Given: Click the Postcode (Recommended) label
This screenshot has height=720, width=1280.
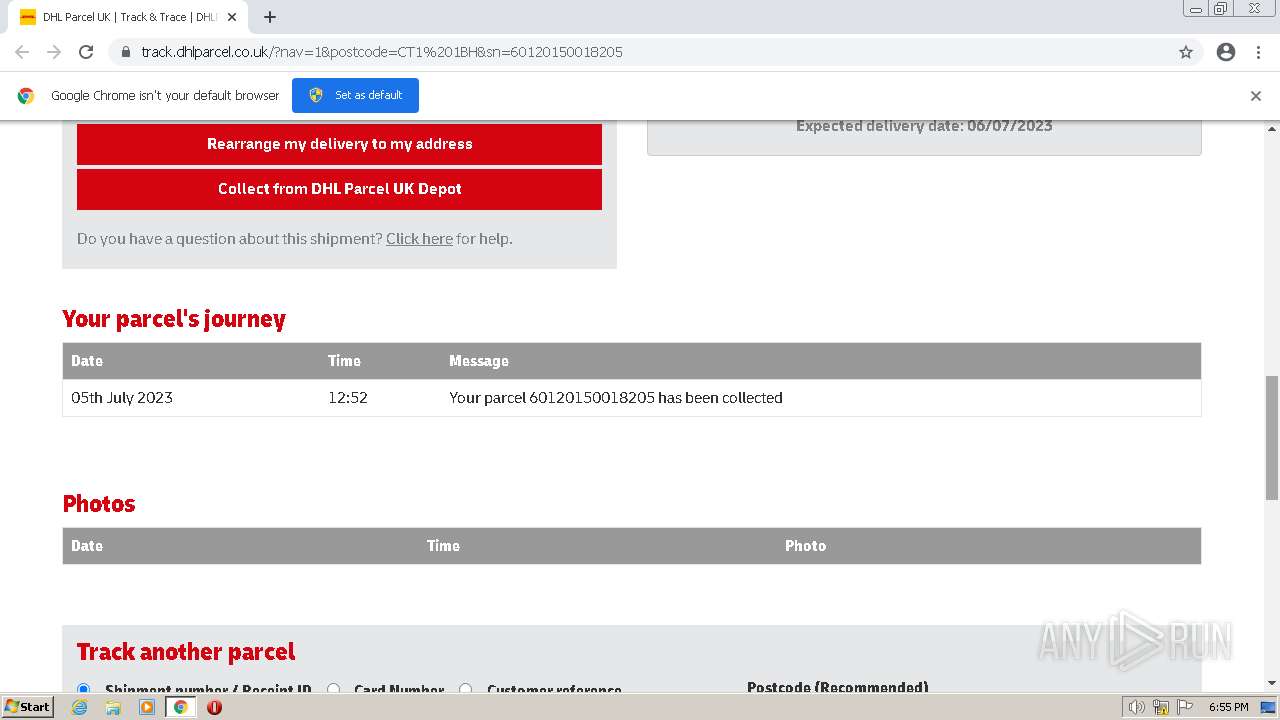Looking at the screenshot, I should (x=838, y=688).
